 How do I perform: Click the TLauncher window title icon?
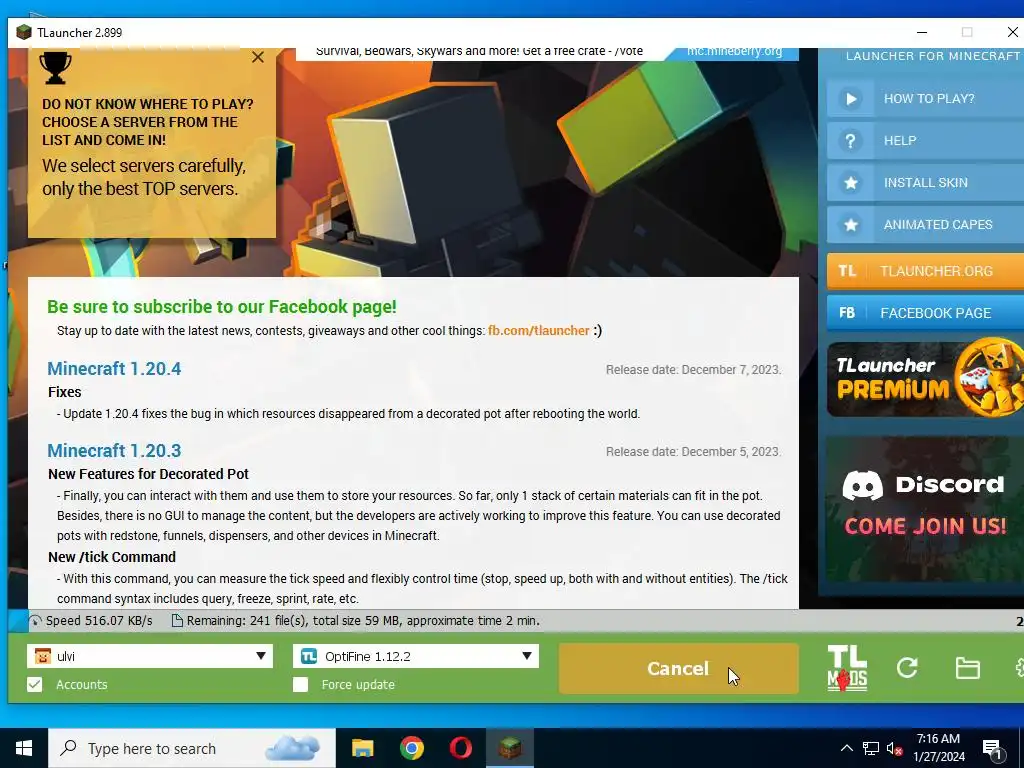pos(24,32)
